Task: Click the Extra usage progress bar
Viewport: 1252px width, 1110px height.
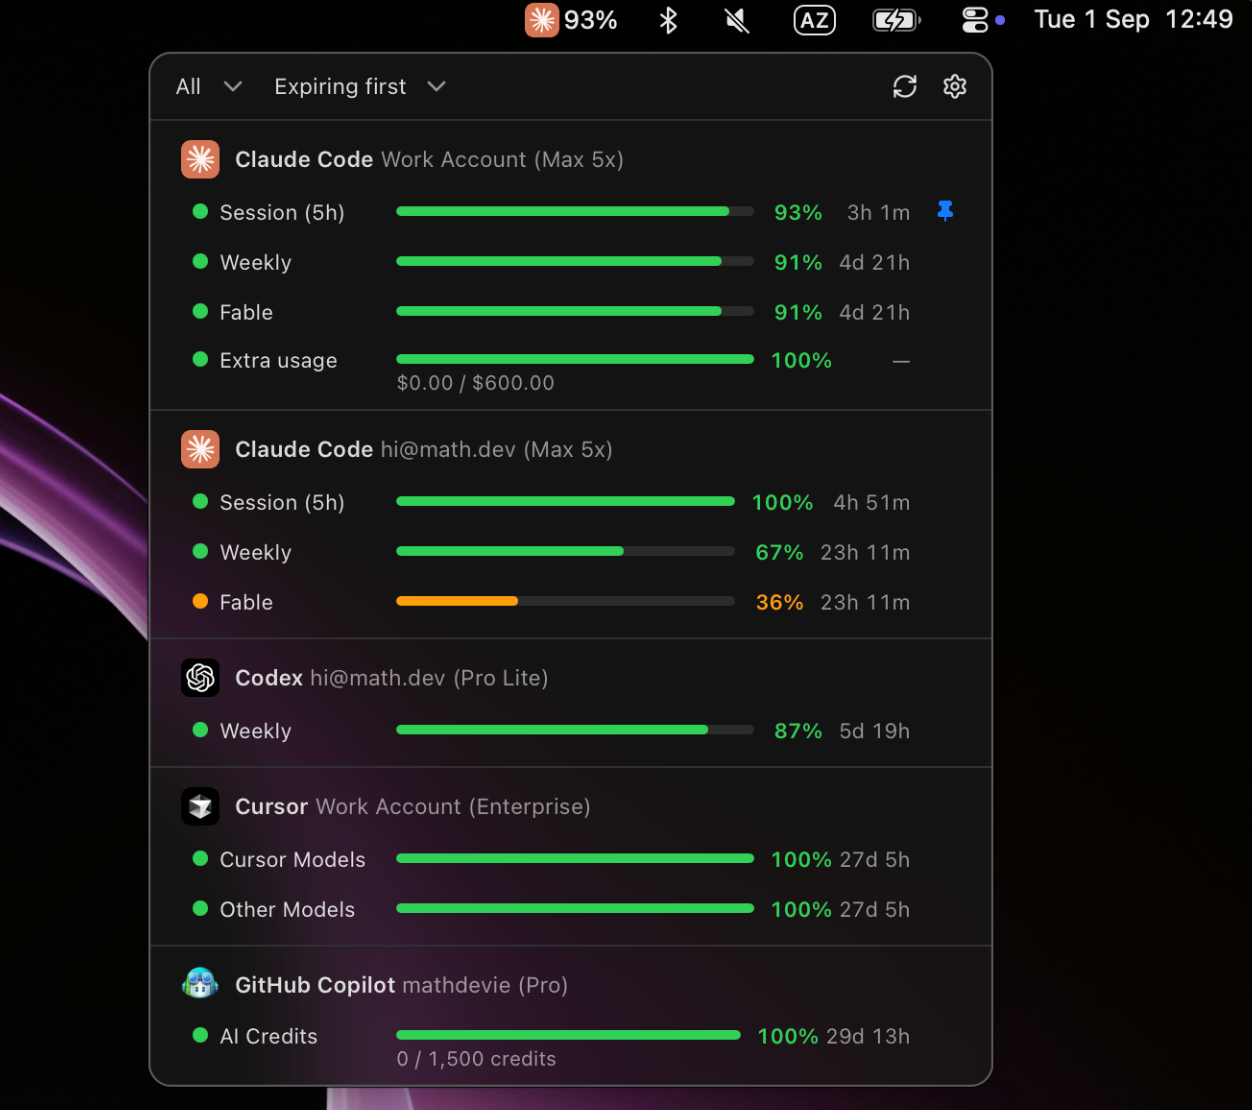Action: [575, 359]
